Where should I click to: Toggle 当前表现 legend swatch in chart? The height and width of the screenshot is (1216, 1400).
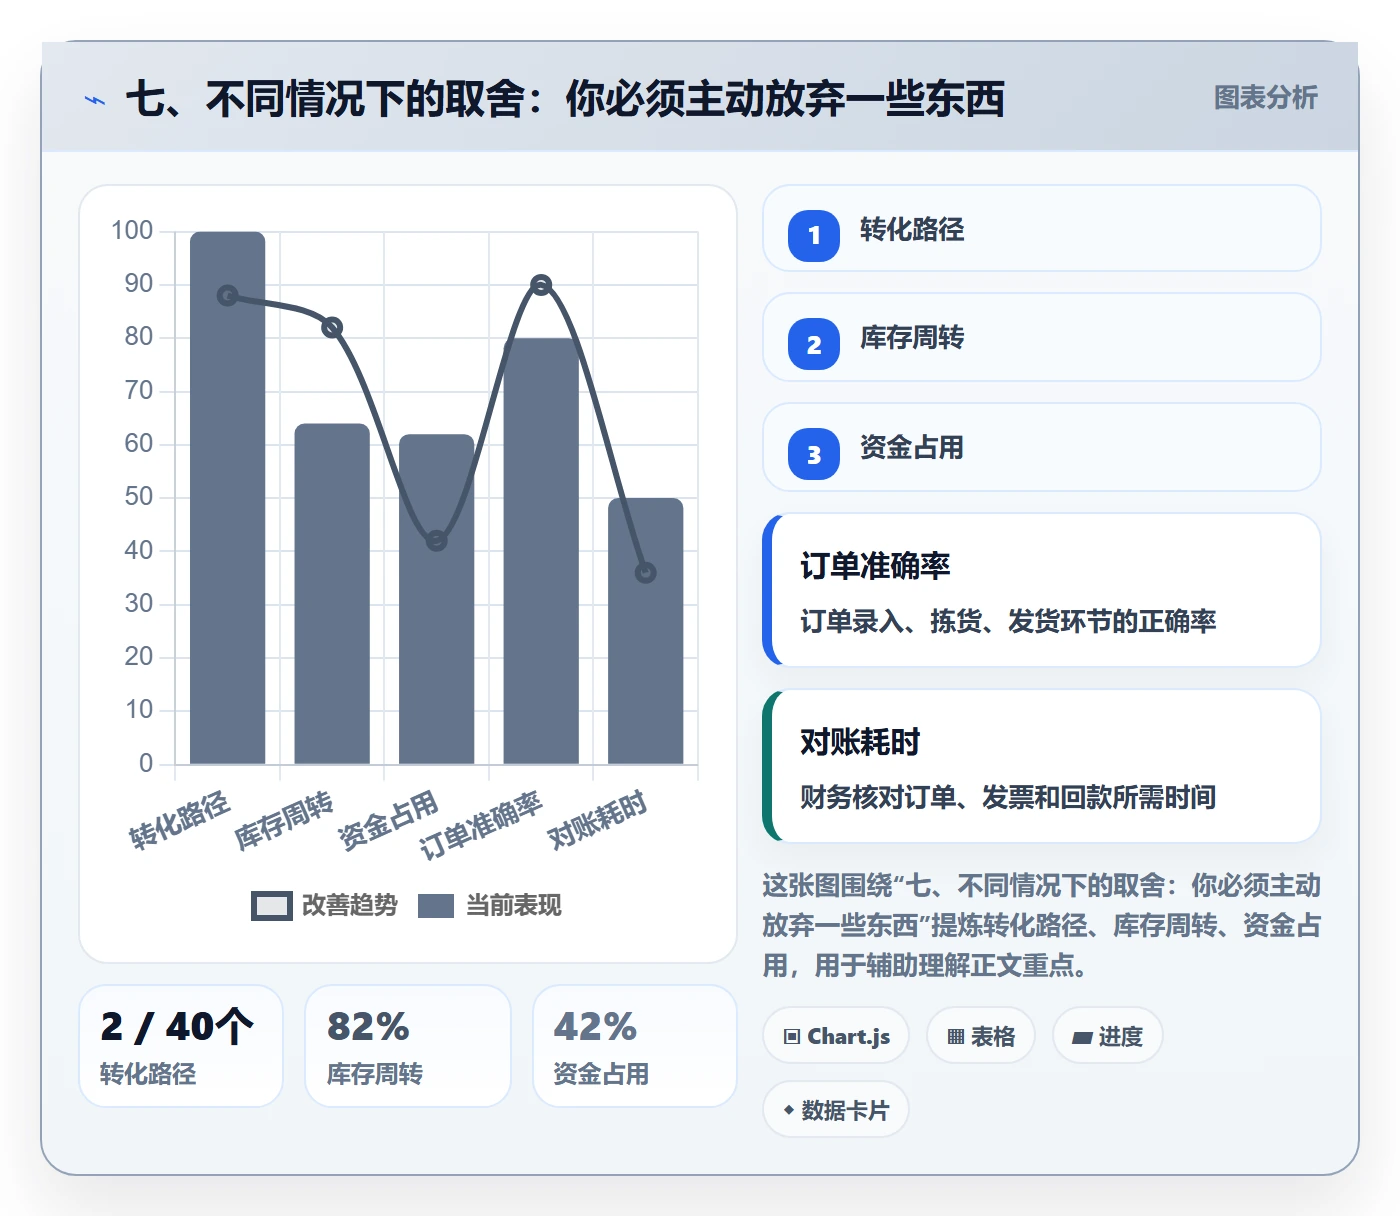tap(436, 905)
